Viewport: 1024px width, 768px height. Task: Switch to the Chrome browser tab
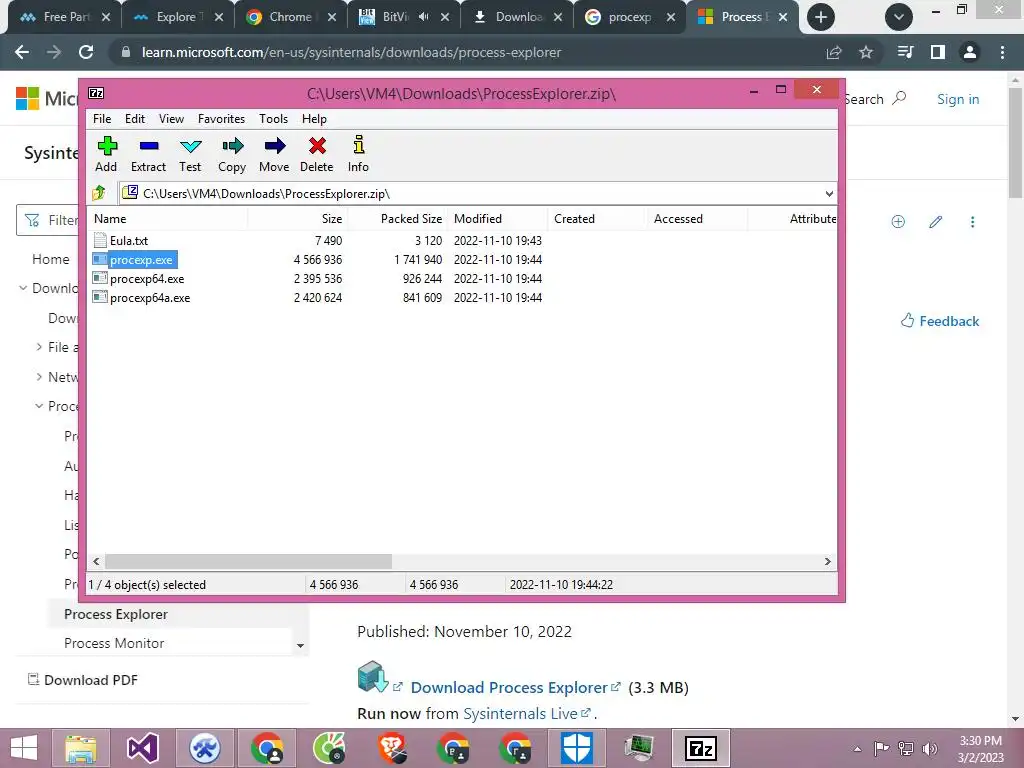click(x=291, y=17)
